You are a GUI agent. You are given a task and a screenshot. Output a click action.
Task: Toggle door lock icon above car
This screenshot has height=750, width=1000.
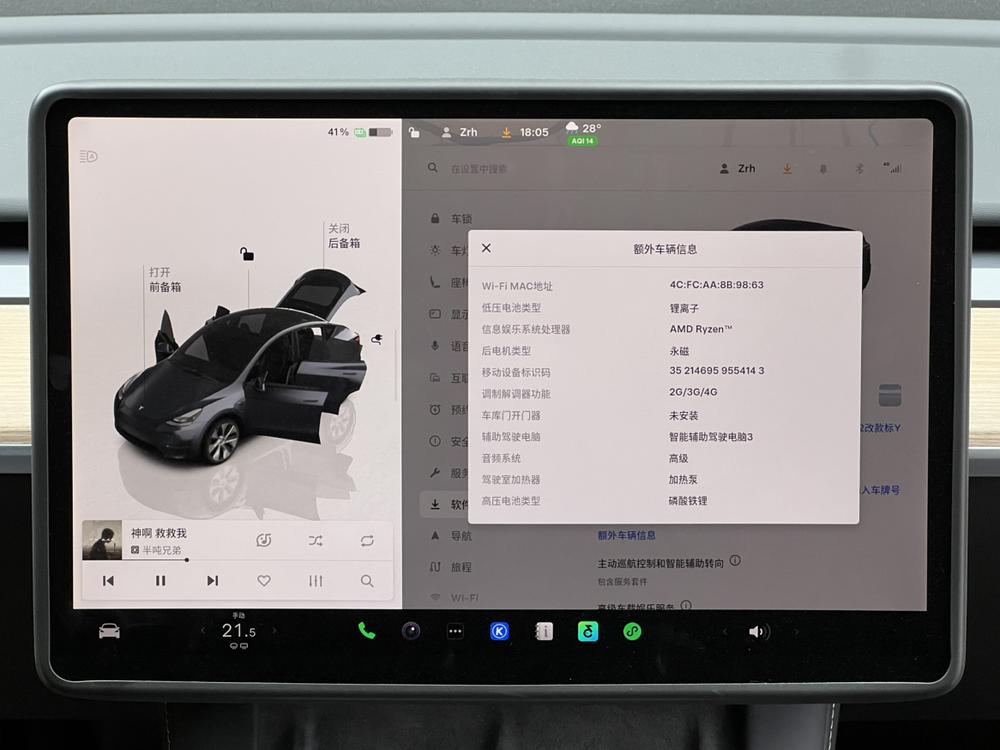tap(247, 254)
